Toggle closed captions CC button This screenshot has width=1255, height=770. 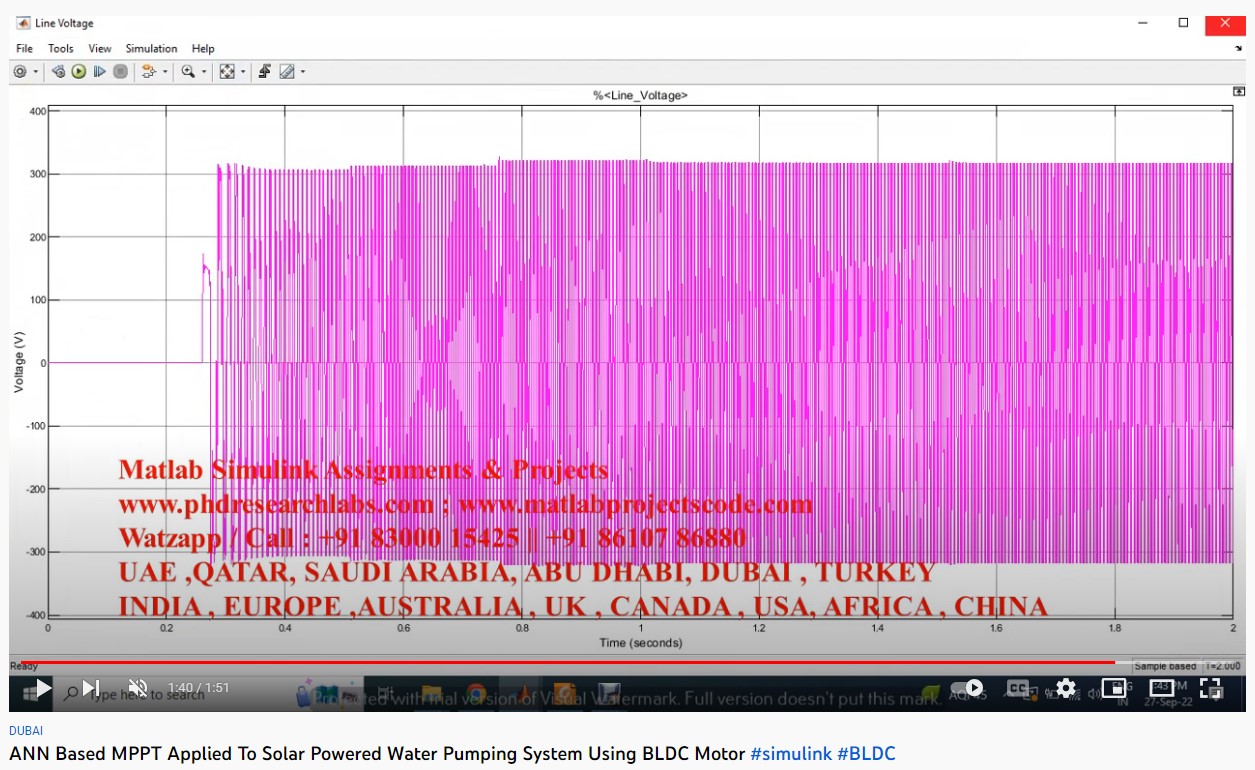(x=1018, y=688)
